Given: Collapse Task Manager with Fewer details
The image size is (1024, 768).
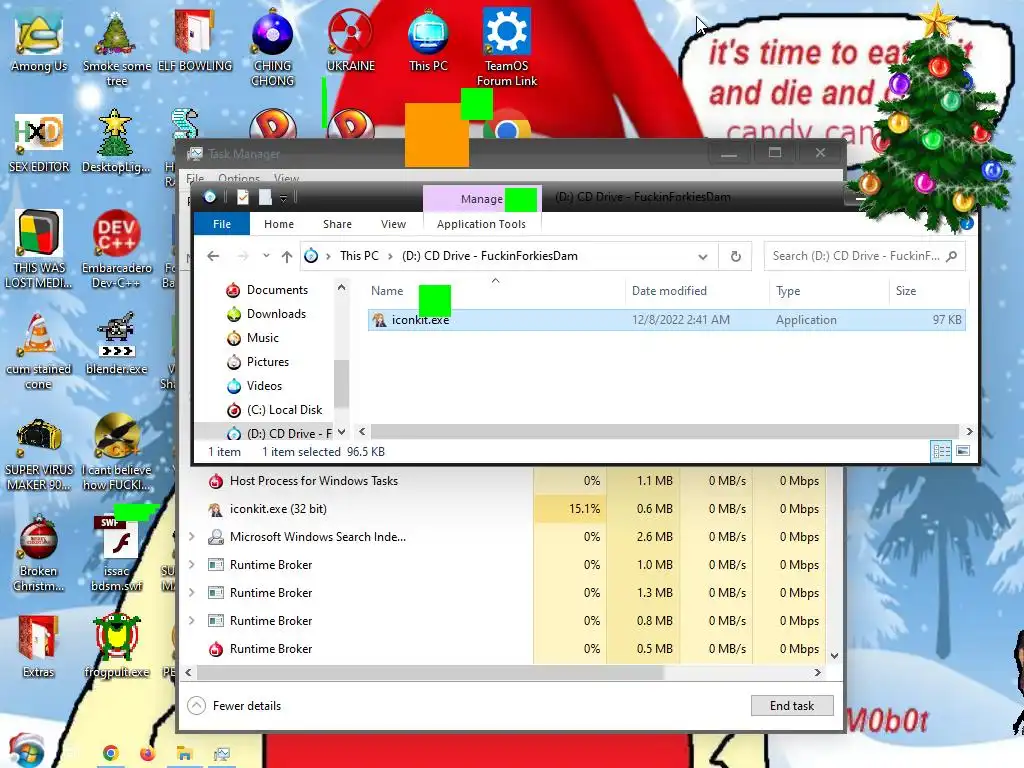Looking at the screenshot, I should [234, 705].
